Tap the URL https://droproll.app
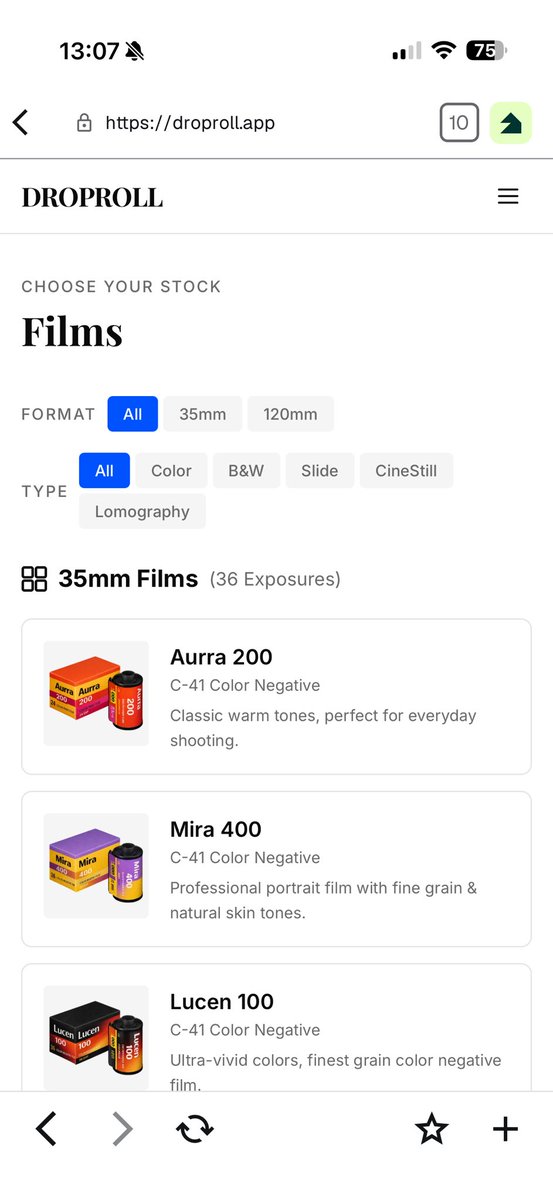 pyautogui.click(x=190, y=123)
